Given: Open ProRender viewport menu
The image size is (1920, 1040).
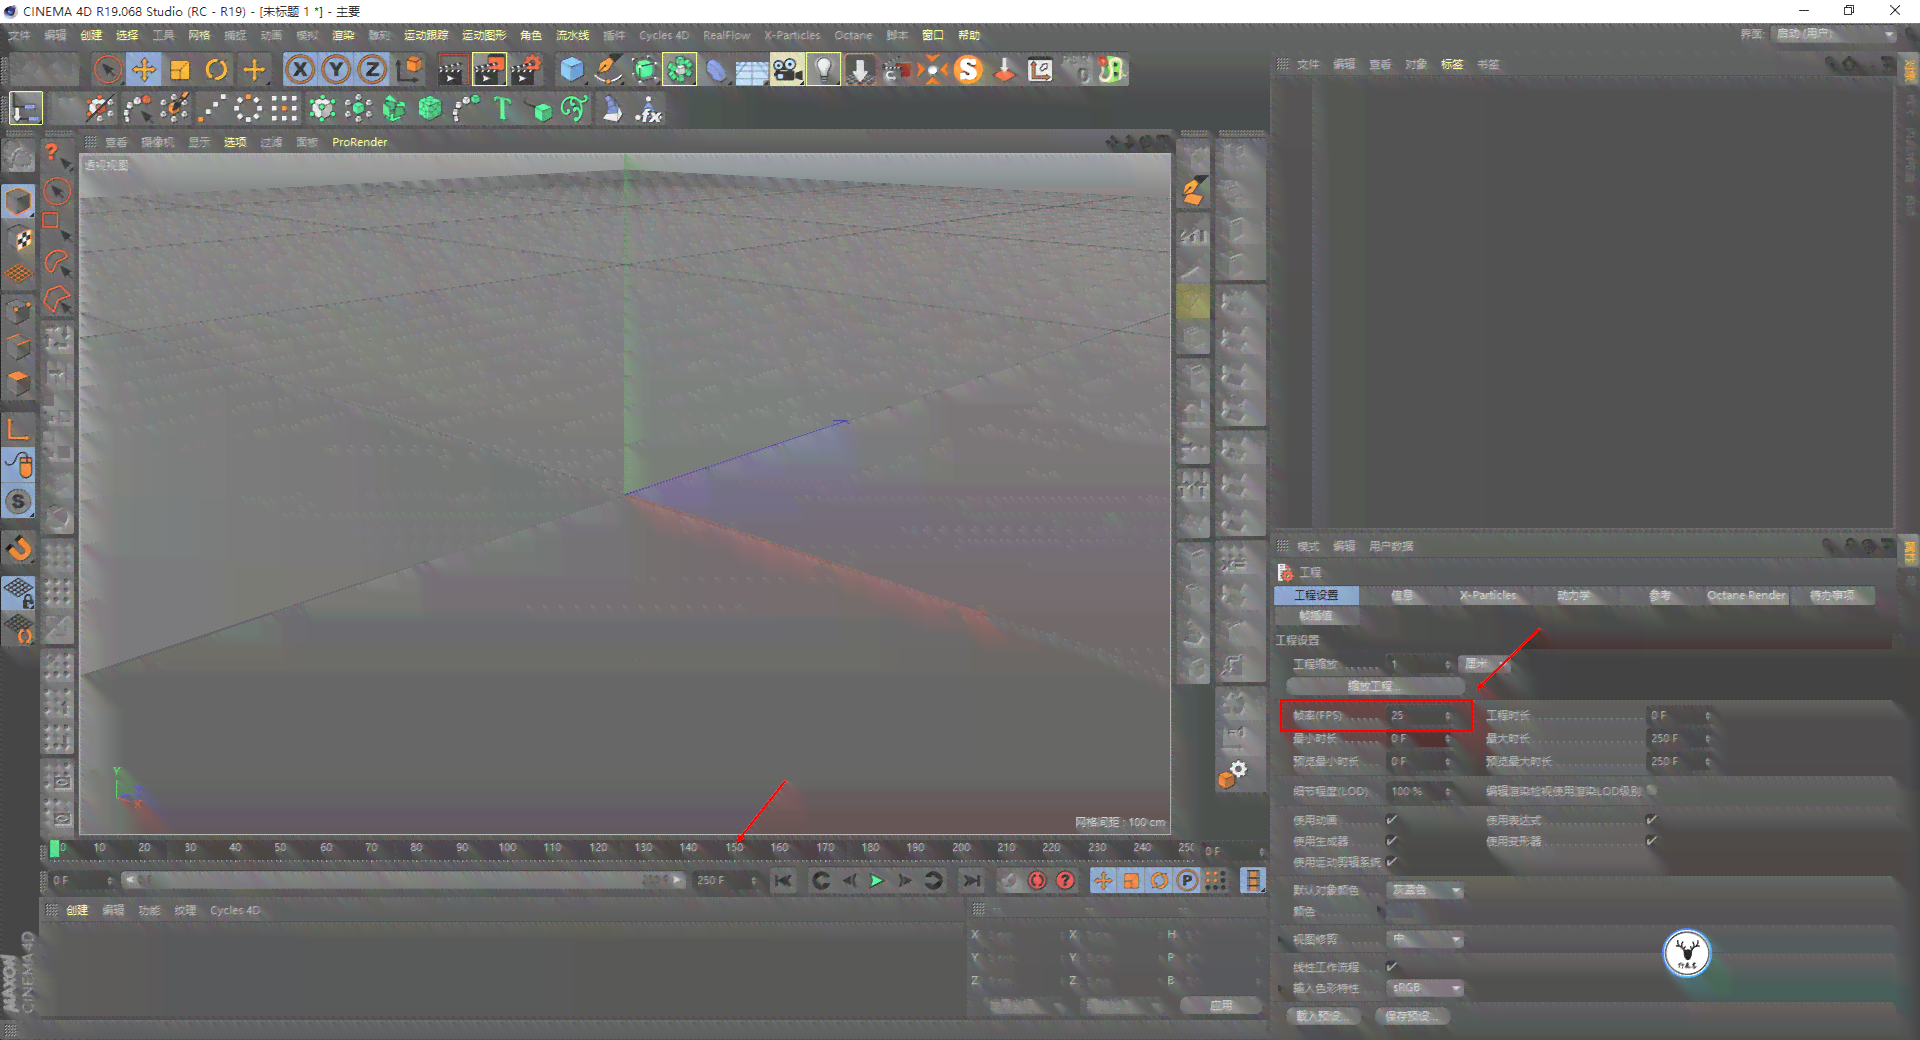Looking at the screenshot, I should click(x=359, y=142).
